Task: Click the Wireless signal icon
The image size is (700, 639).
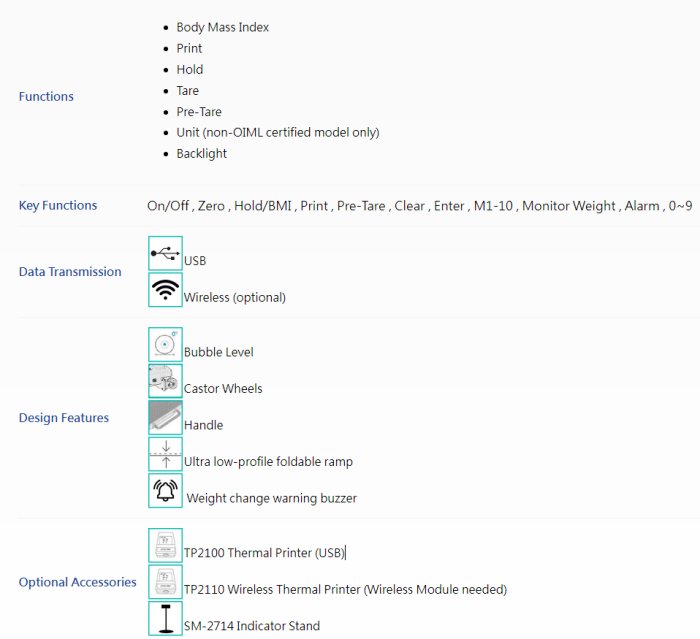Action: click(165, 290)
